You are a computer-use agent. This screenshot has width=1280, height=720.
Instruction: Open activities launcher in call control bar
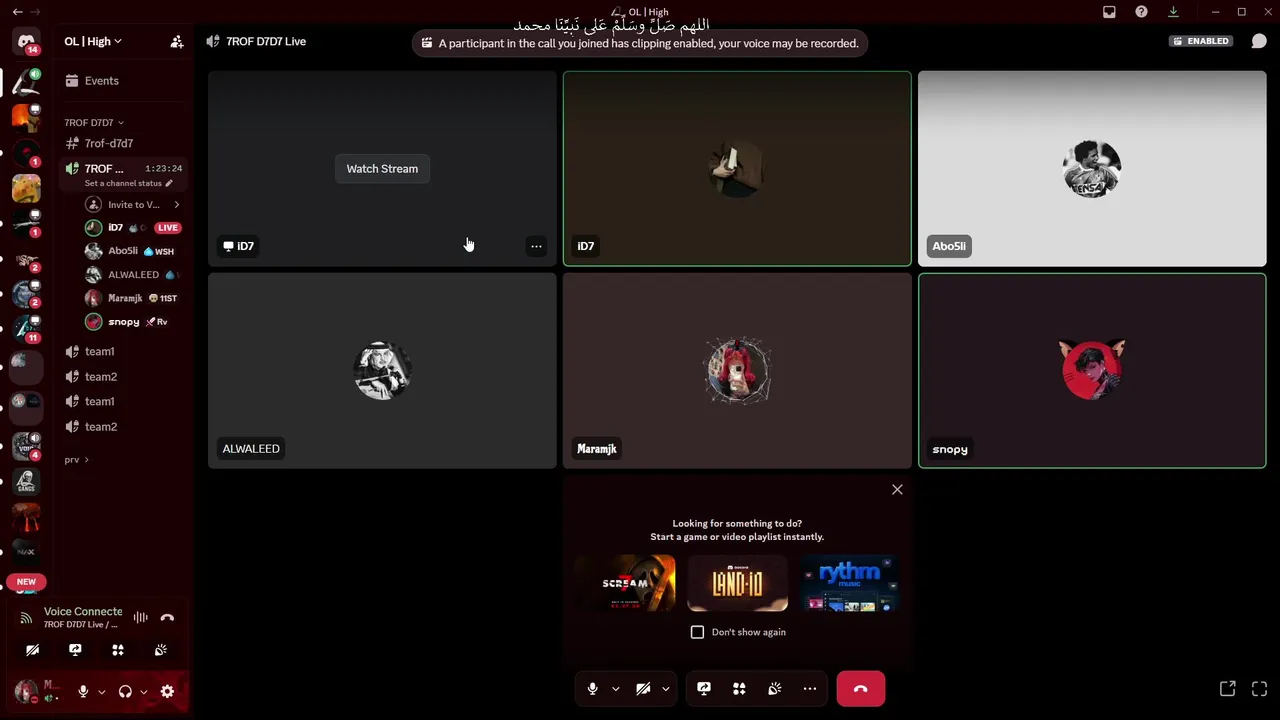tap(739, 689)
